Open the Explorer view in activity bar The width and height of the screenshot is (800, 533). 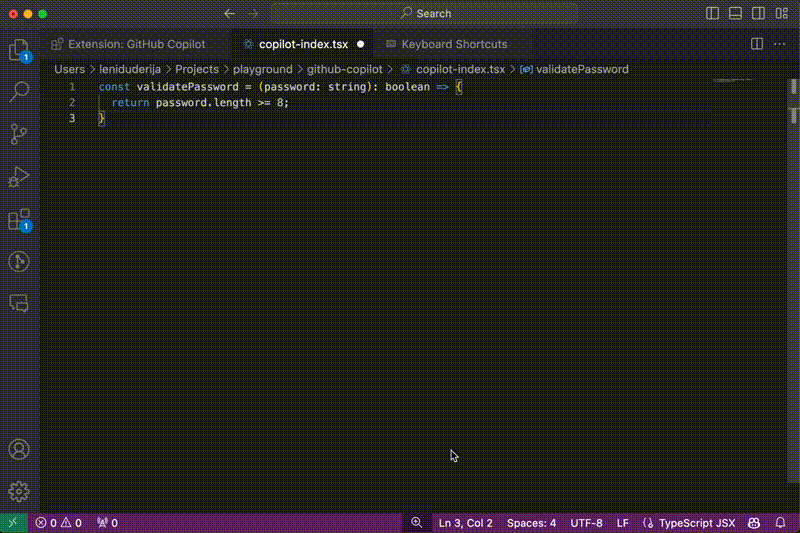click(19, 50)
